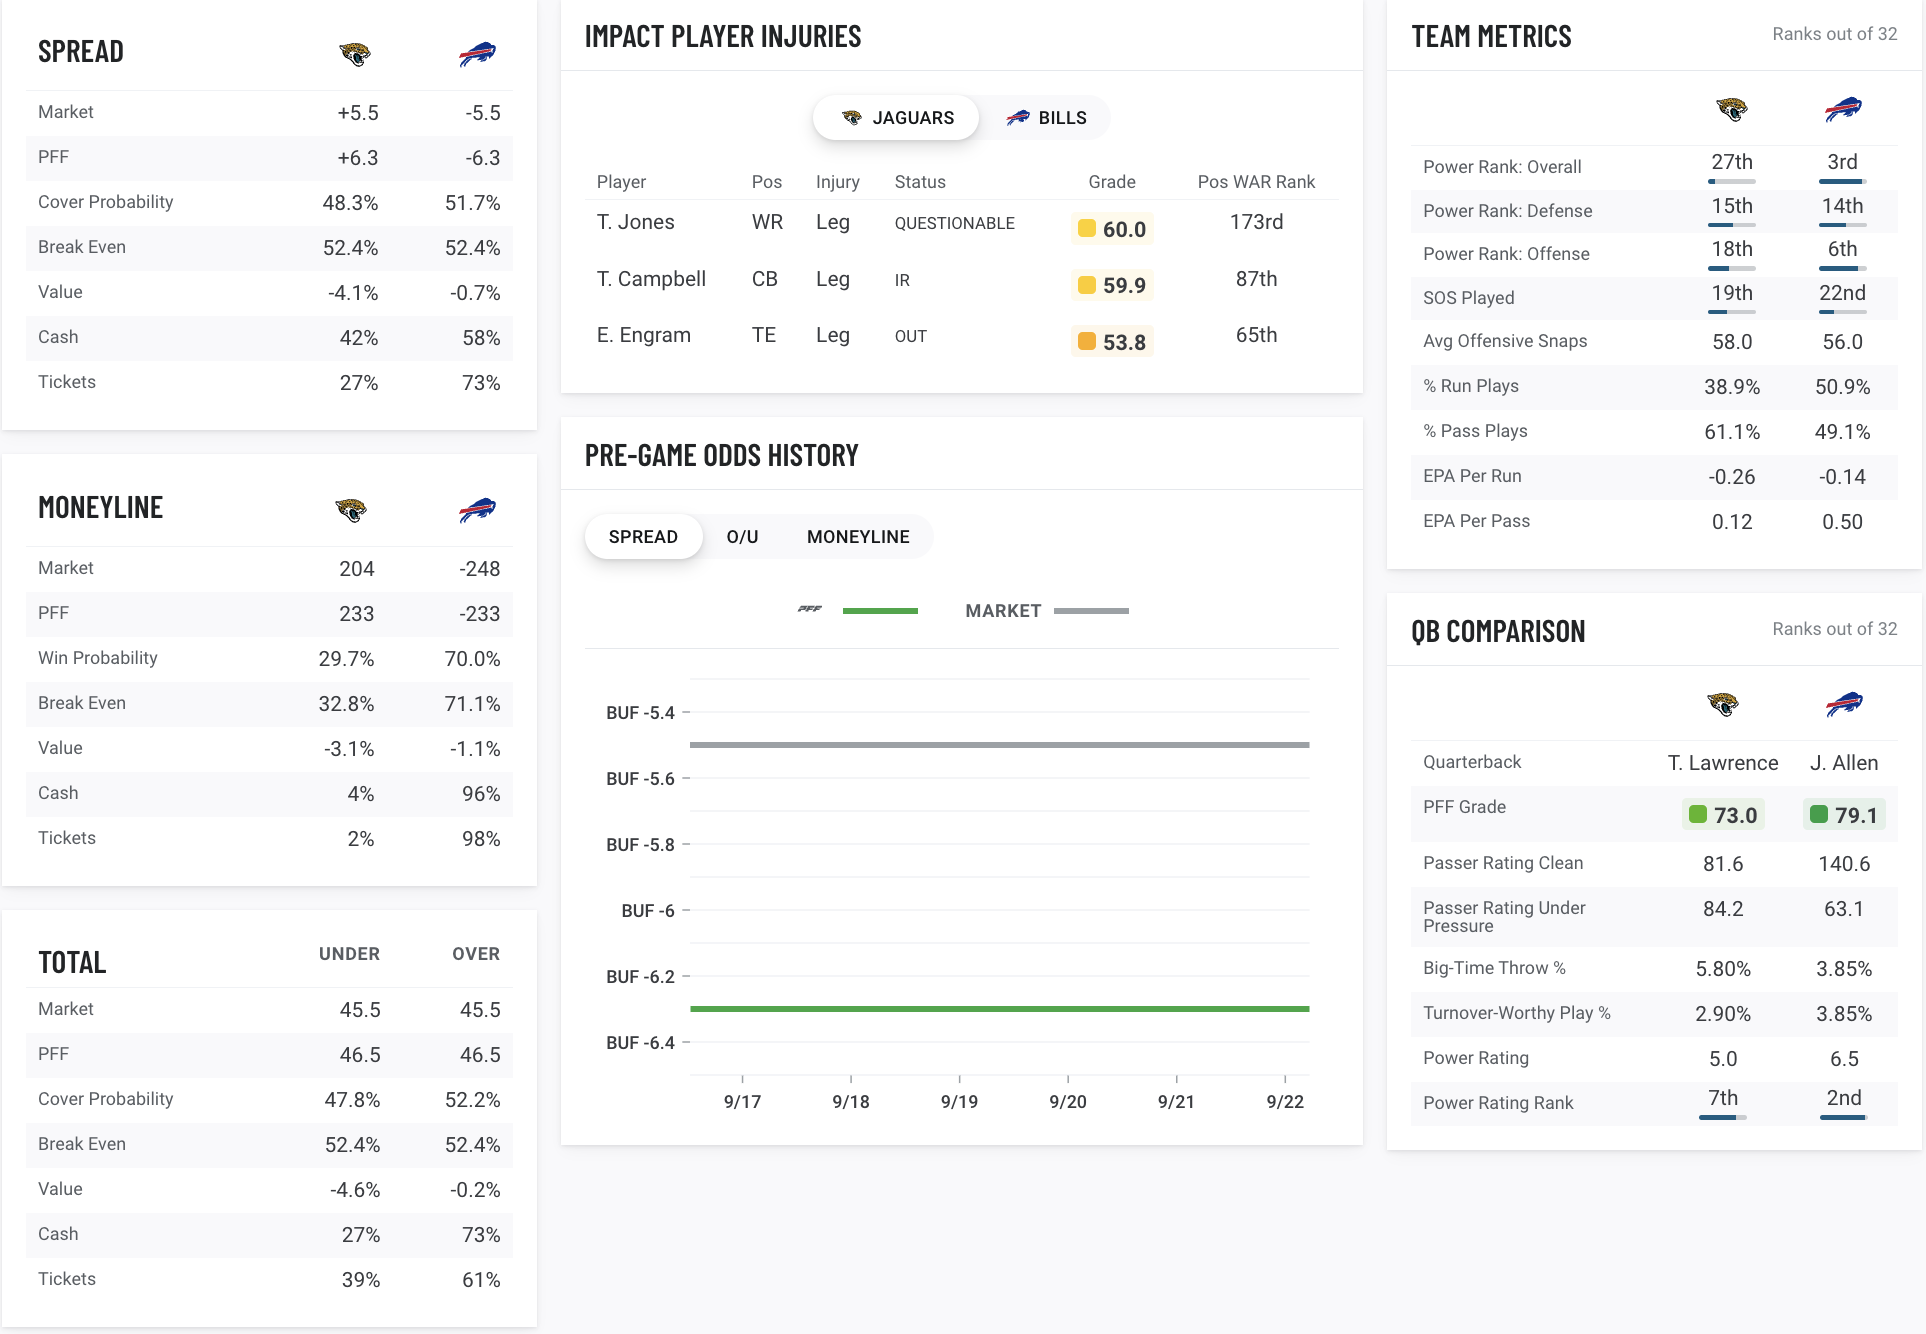Switch odds history to O/U
1926x1334 pixels.
click(x=742, y=537)
